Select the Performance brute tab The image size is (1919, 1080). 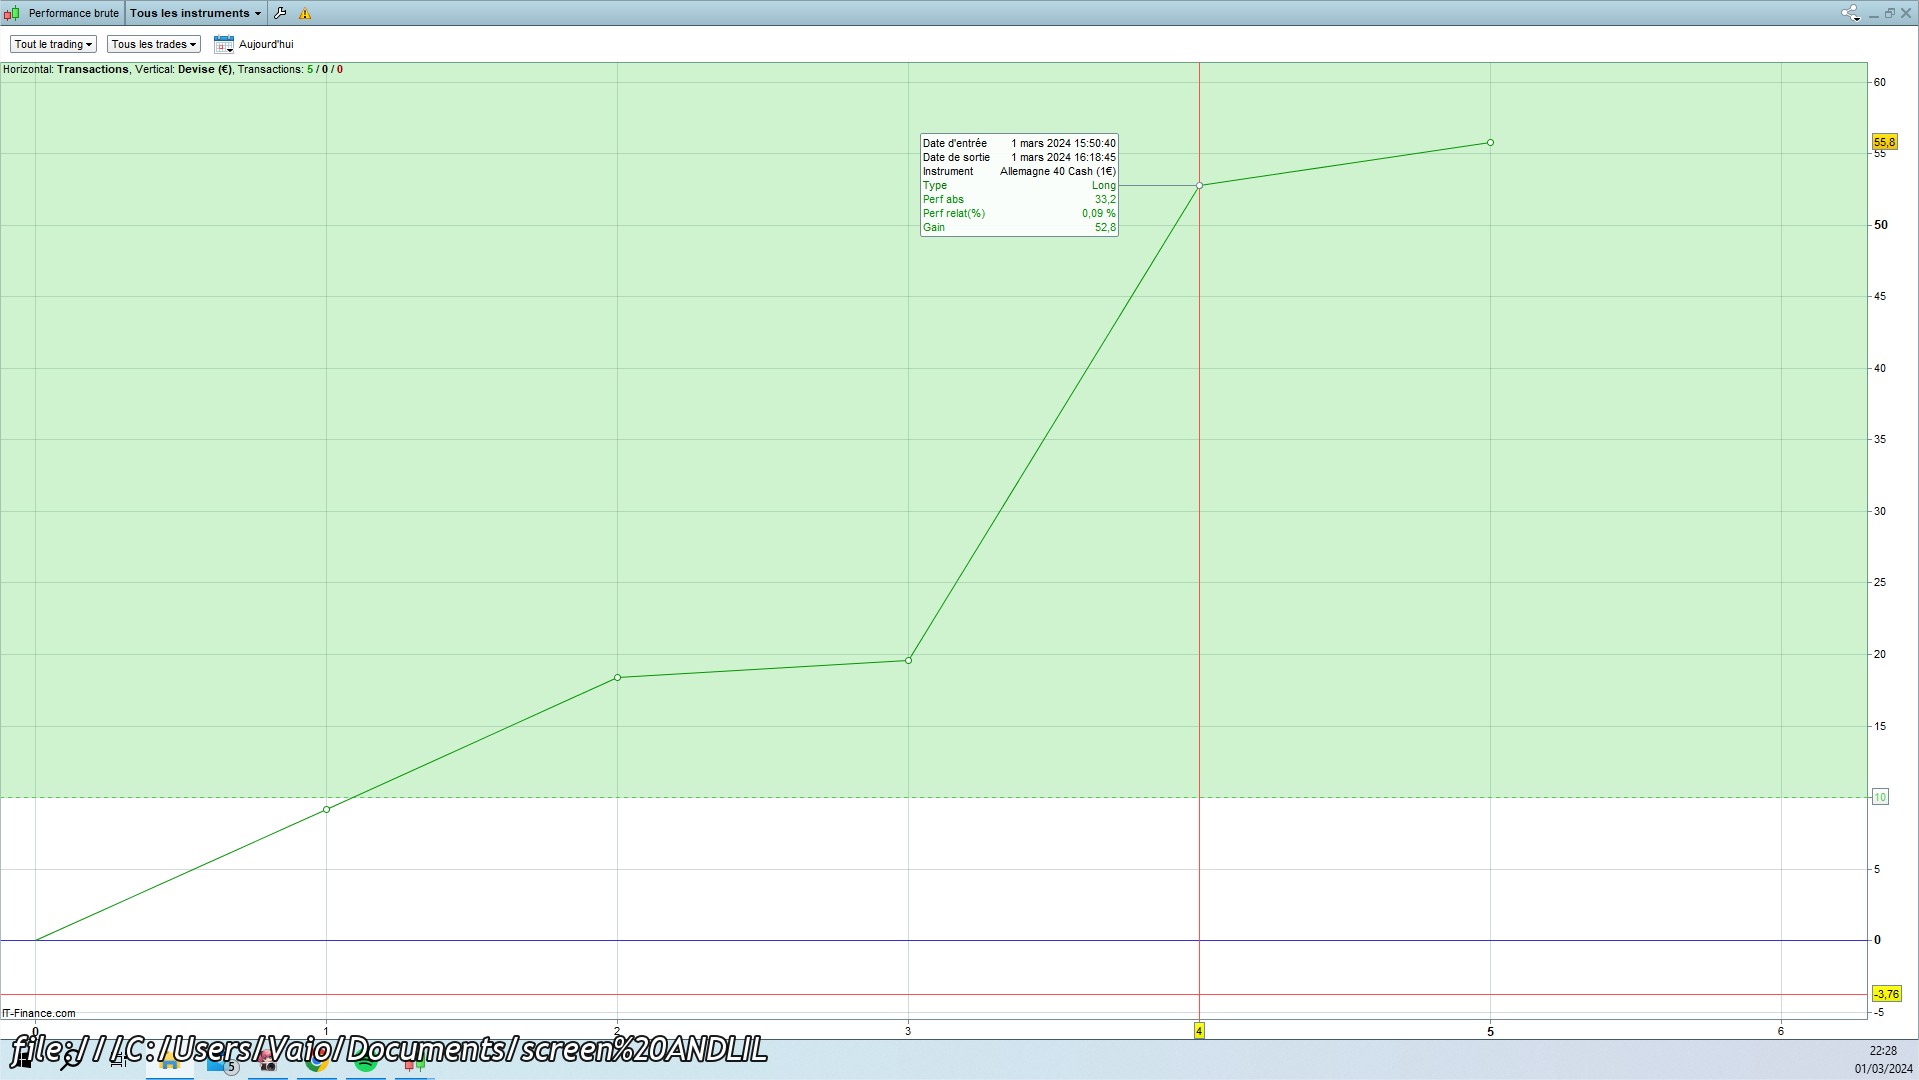[73, 13]
